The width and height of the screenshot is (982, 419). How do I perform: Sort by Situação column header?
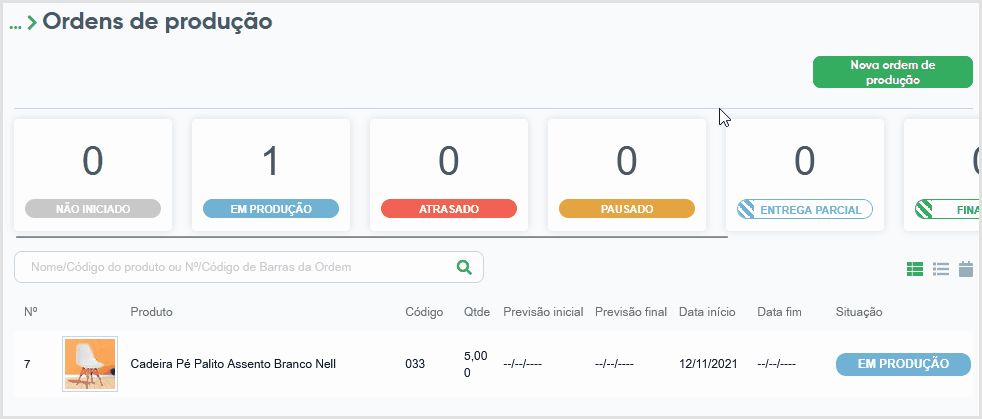859,312
